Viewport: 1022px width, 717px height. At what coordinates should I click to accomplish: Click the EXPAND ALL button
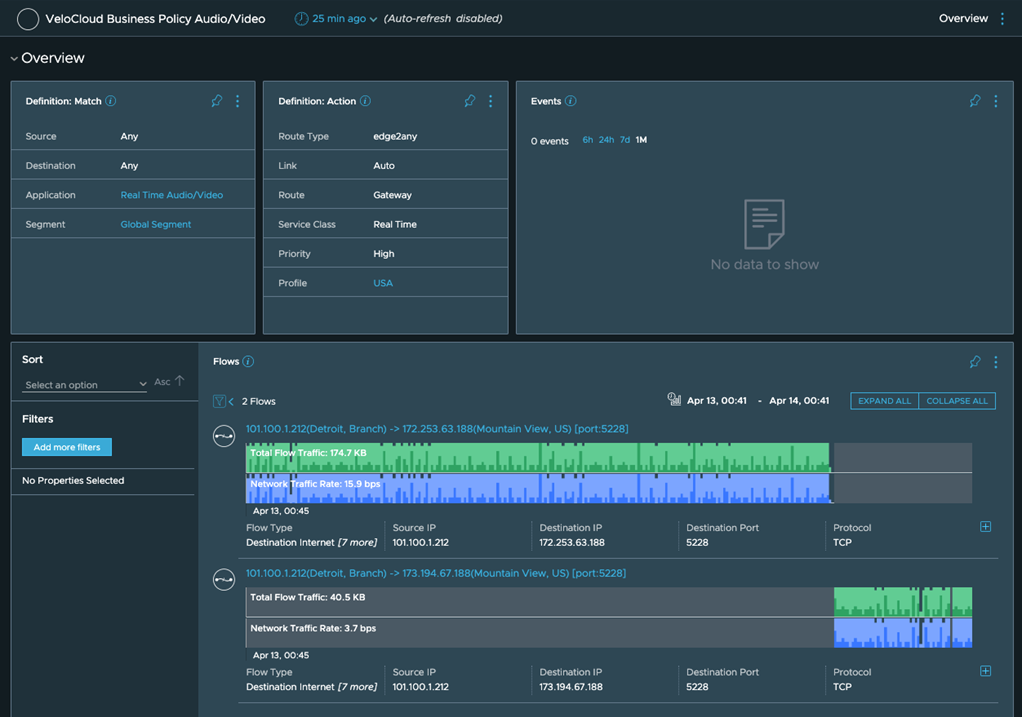(x=884, y=401)
